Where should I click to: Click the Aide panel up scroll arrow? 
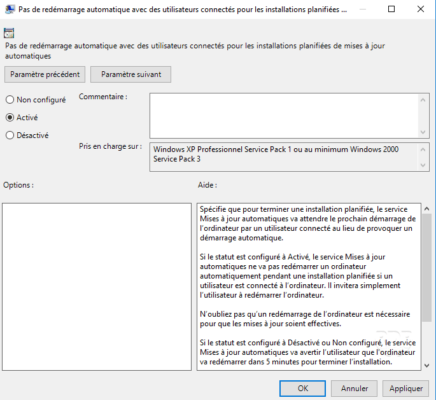click(x=427, y=209)
